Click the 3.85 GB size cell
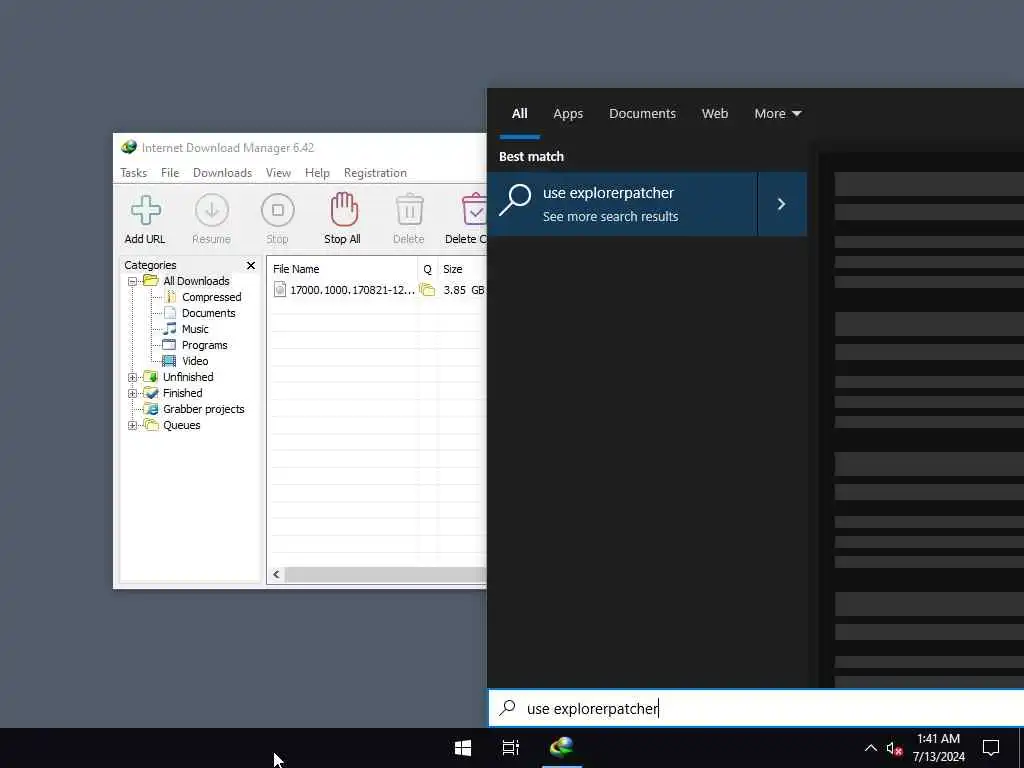 (x=463, y=290)
